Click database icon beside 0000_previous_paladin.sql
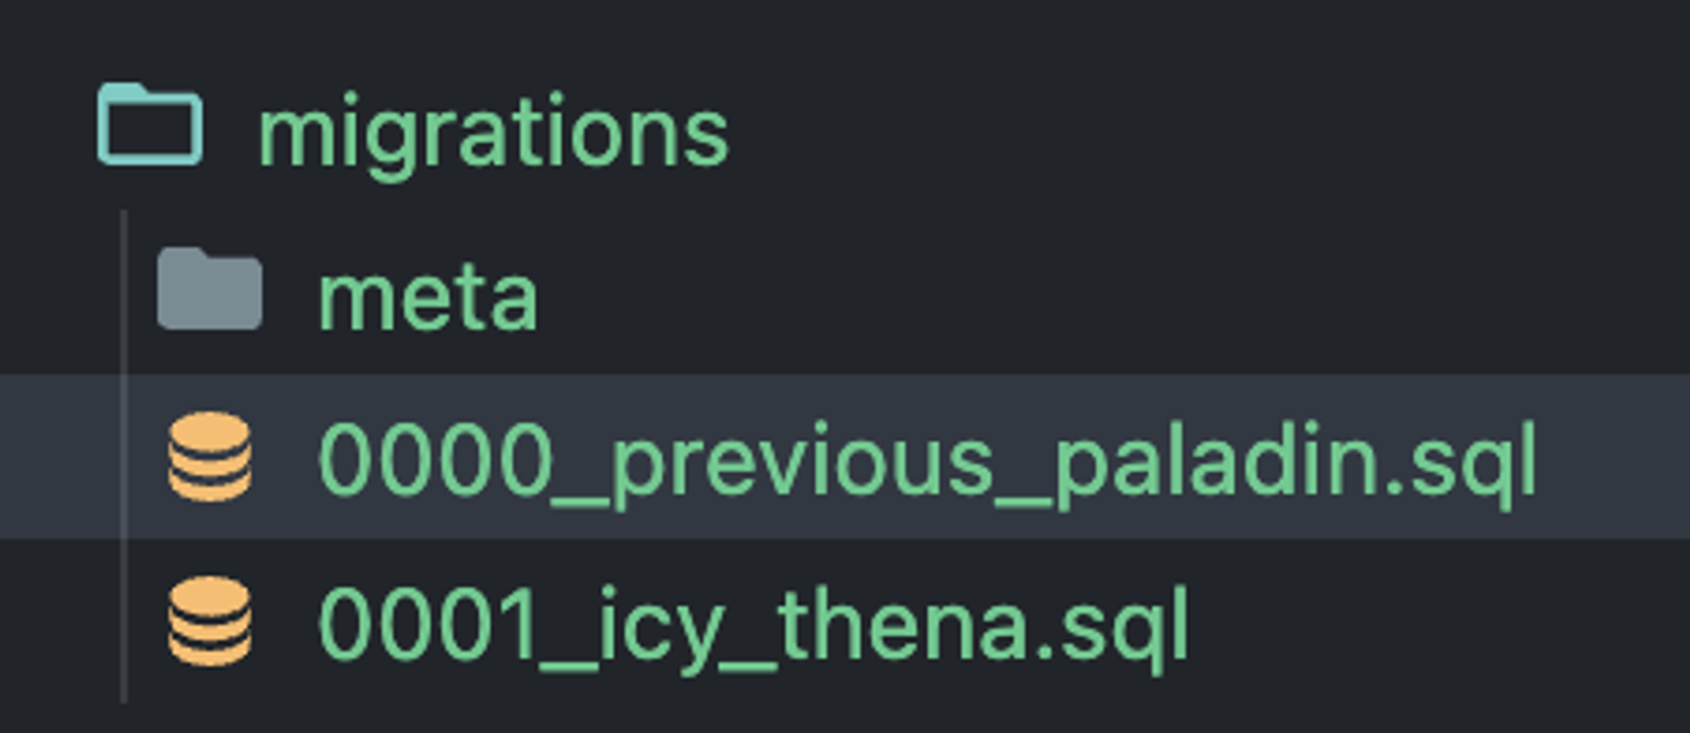Image resolution: width=1690 pixels, height=733 pixels. coord(210,457)
